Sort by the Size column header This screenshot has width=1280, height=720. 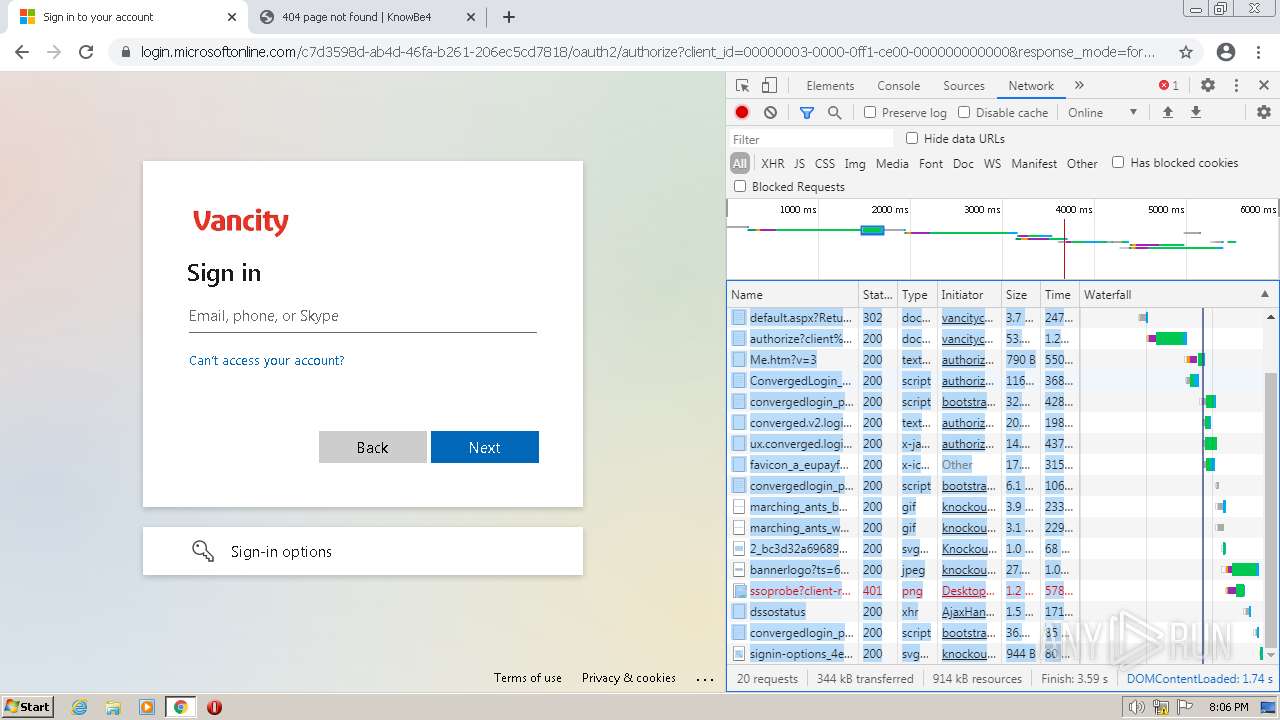[x=1020, y=295]
